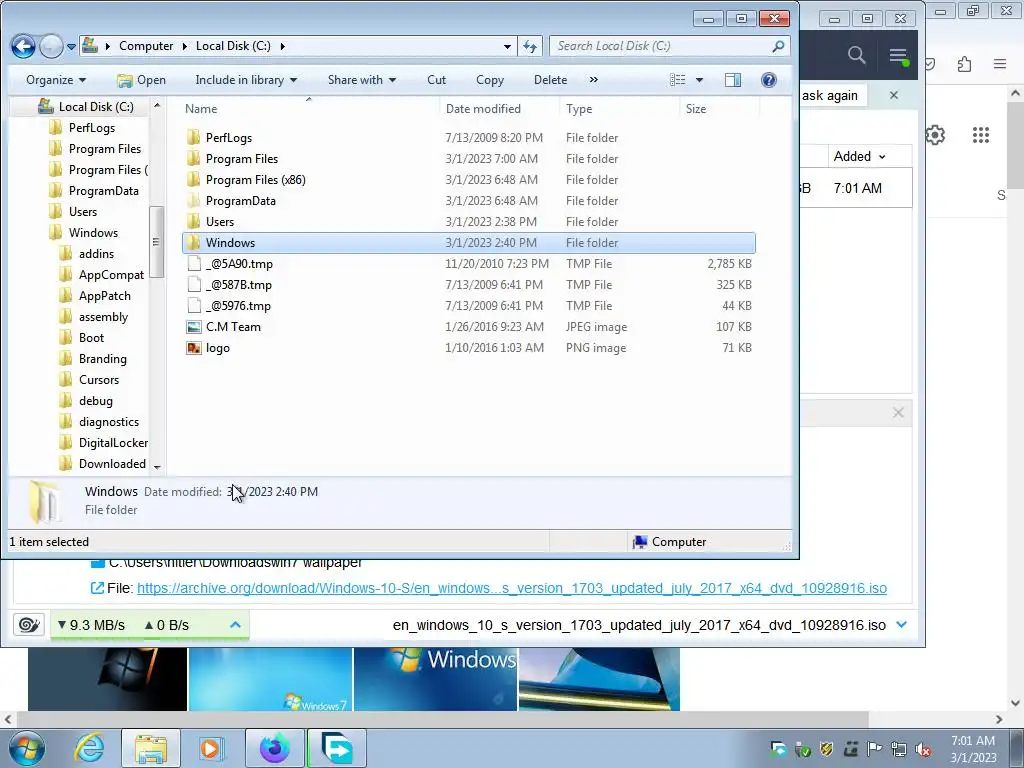The width and height of the screenshot is (1024, 768).
Task: Launch Internet Explorer from the taskbar
Action: pyautogui.click(x=89, y=748)
